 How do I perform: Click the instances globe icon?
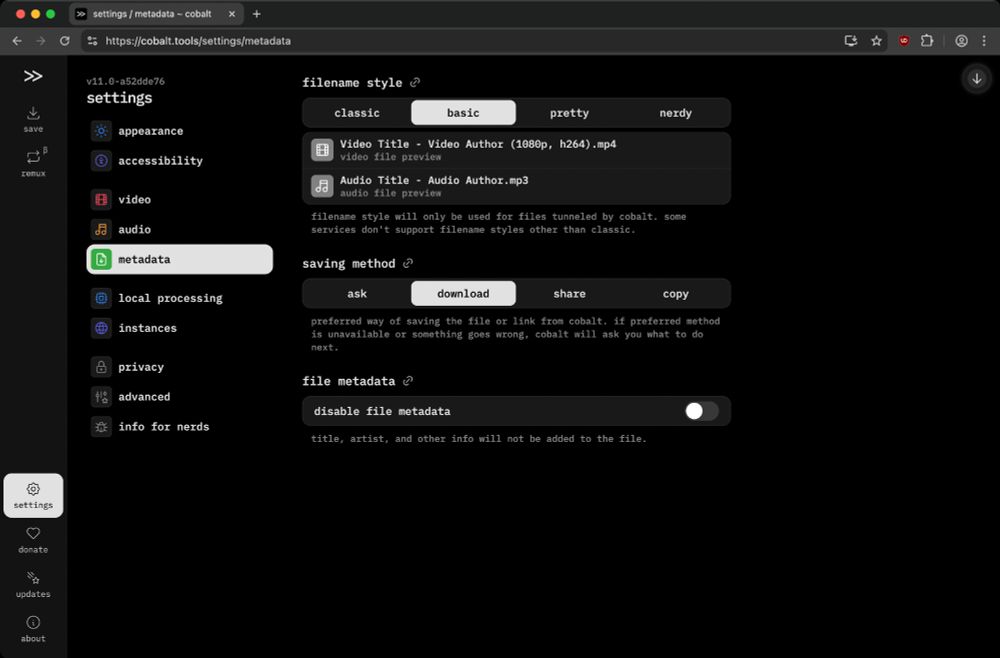(x=101, y=328)
